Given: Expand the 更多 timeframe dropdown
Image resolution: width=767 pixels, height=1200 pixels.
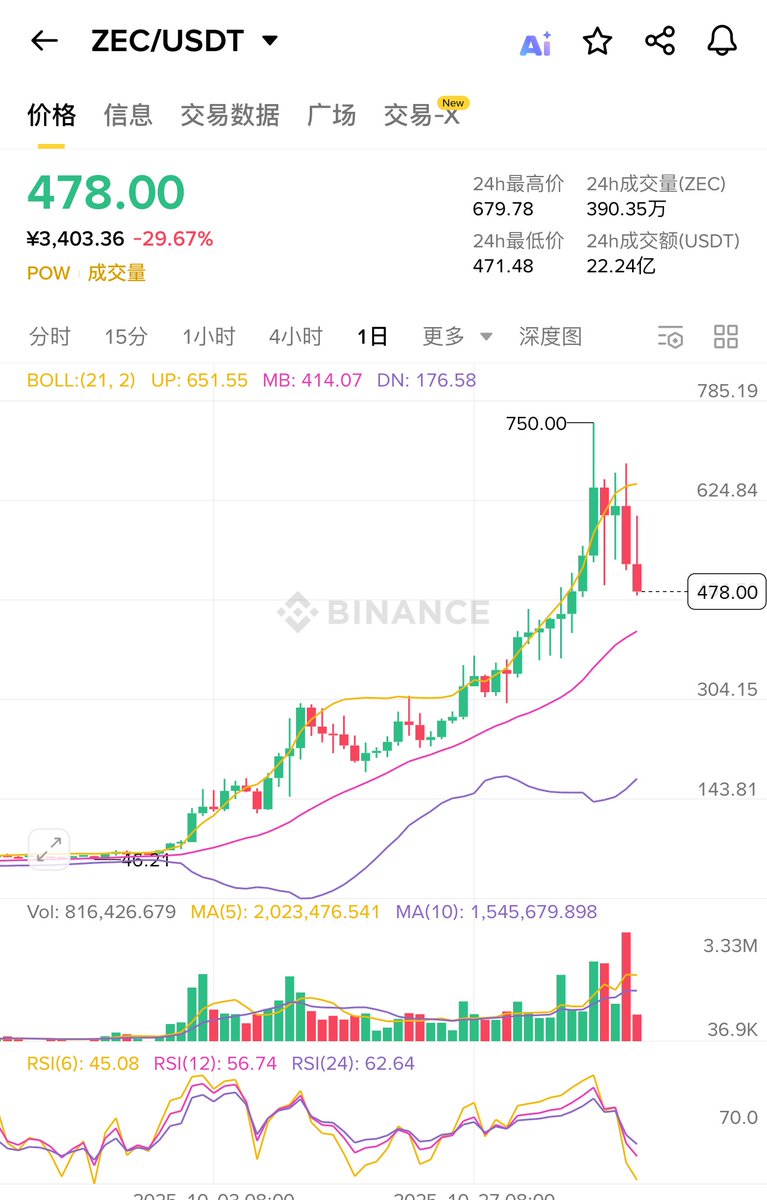Looking at the screenshot, I should 457,337.
